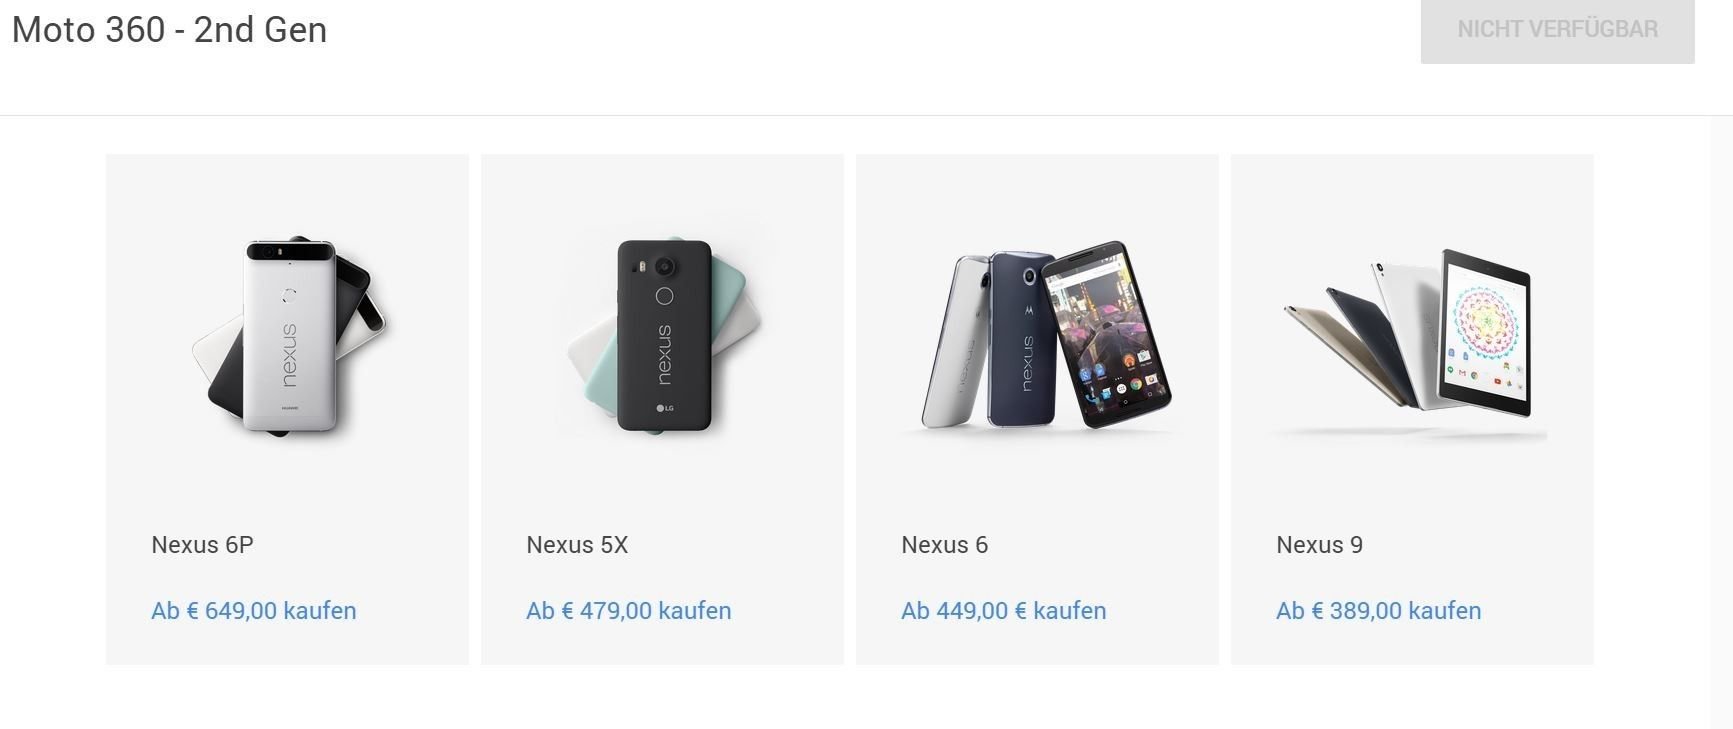
Task: Buy Nexus 9 from € 389,00
Action: pyautogui.click(x=1379, y=611)
